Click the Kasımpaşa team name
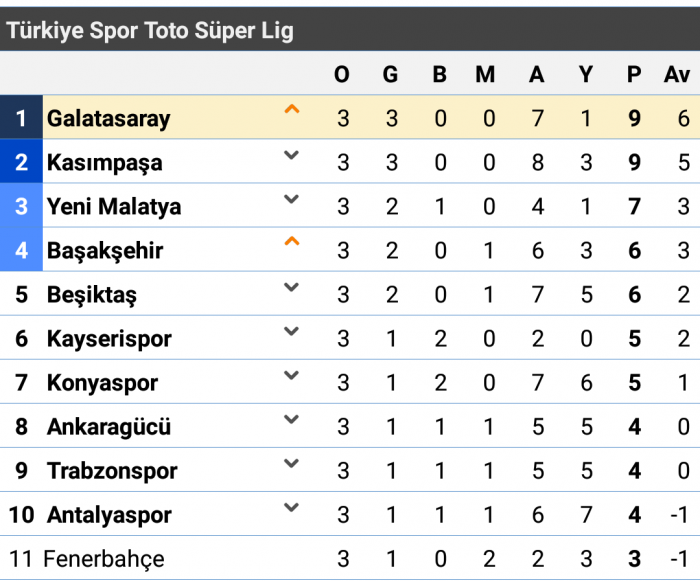 point(104,163)
